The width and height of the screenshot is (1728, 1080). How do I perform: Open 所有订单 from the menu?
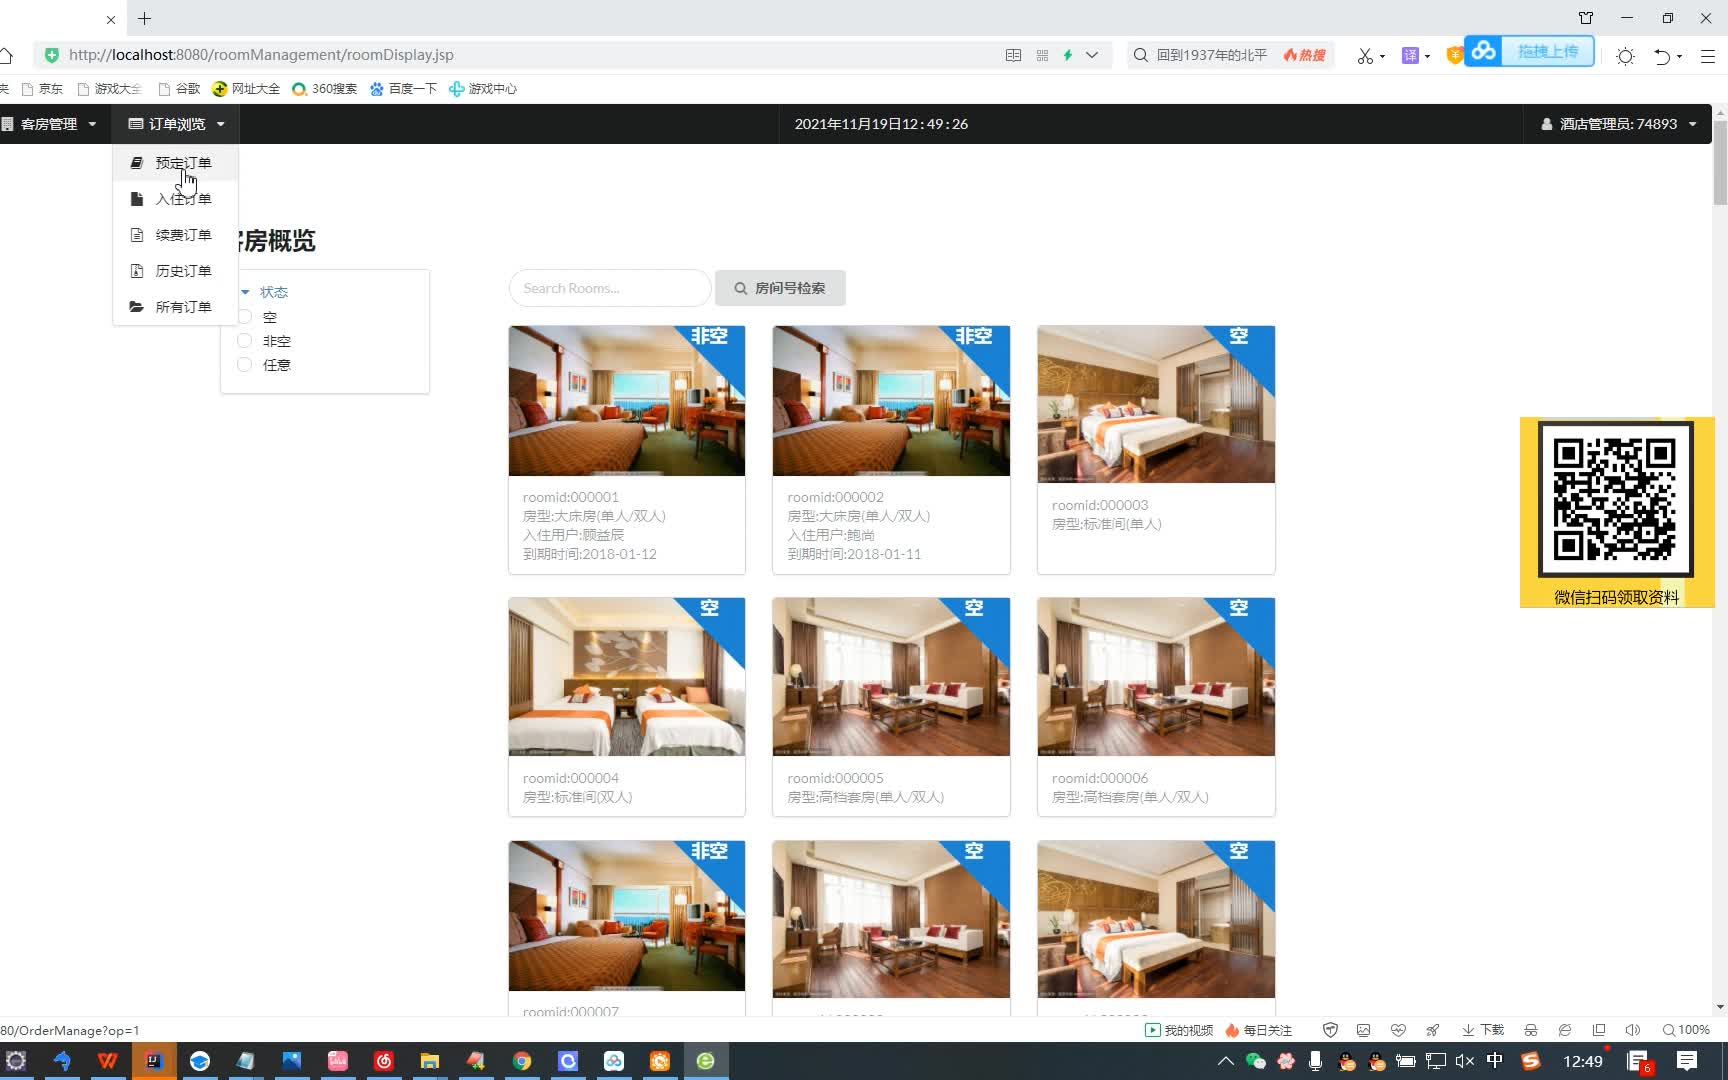[175, 307]
